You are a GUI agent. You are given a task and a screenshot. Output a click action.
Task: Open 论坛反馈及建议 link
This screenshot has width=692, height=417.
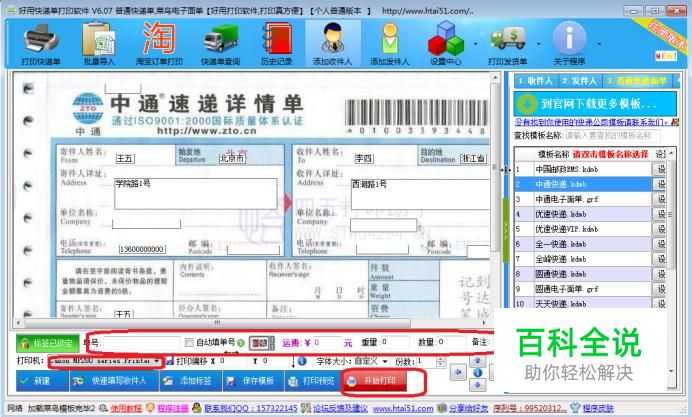(340, 409)
